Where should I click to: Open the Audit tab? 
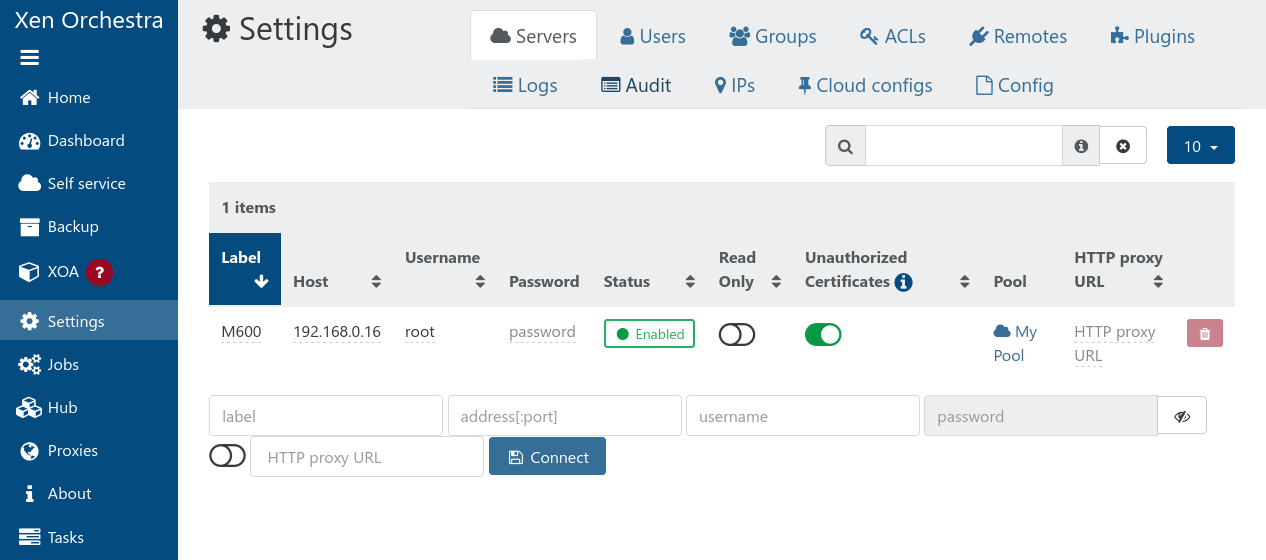click(636, 86)
